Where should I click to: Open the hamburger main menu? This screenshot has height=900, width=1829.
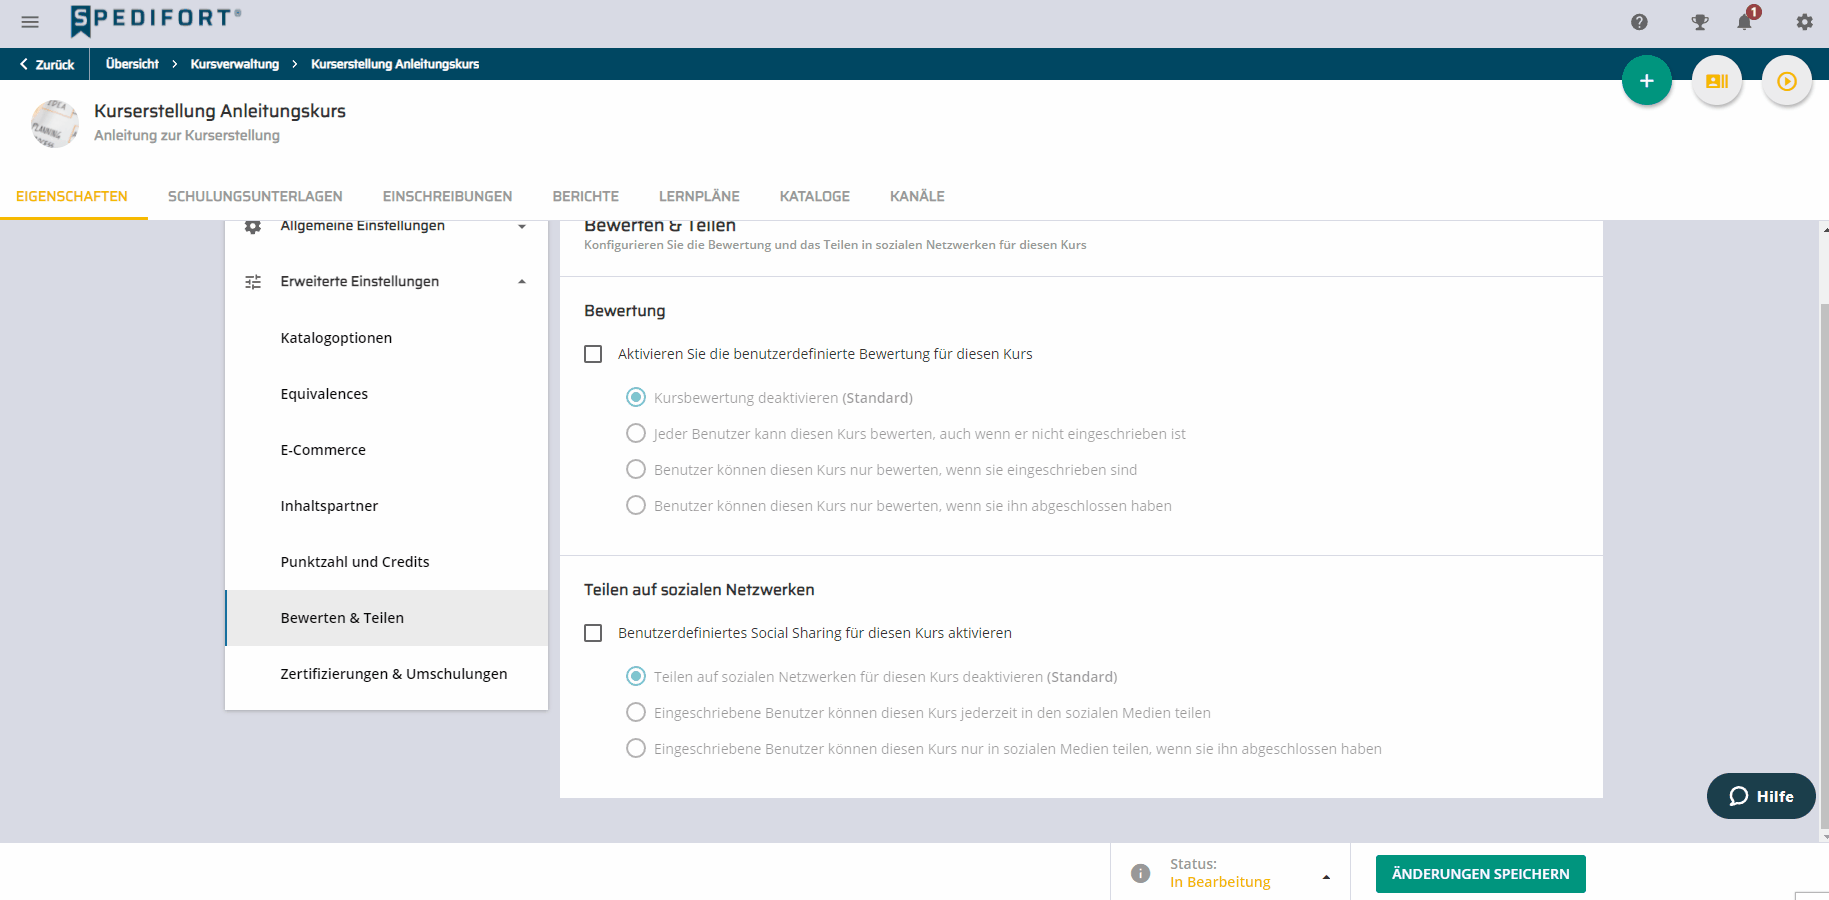(30, 22)
